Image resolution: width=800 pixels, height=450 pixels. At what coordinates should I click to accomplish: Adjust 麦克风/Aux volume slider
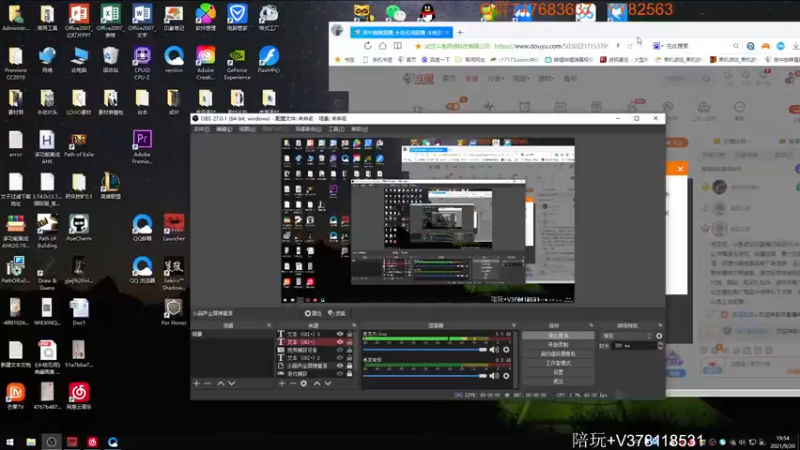424,349
